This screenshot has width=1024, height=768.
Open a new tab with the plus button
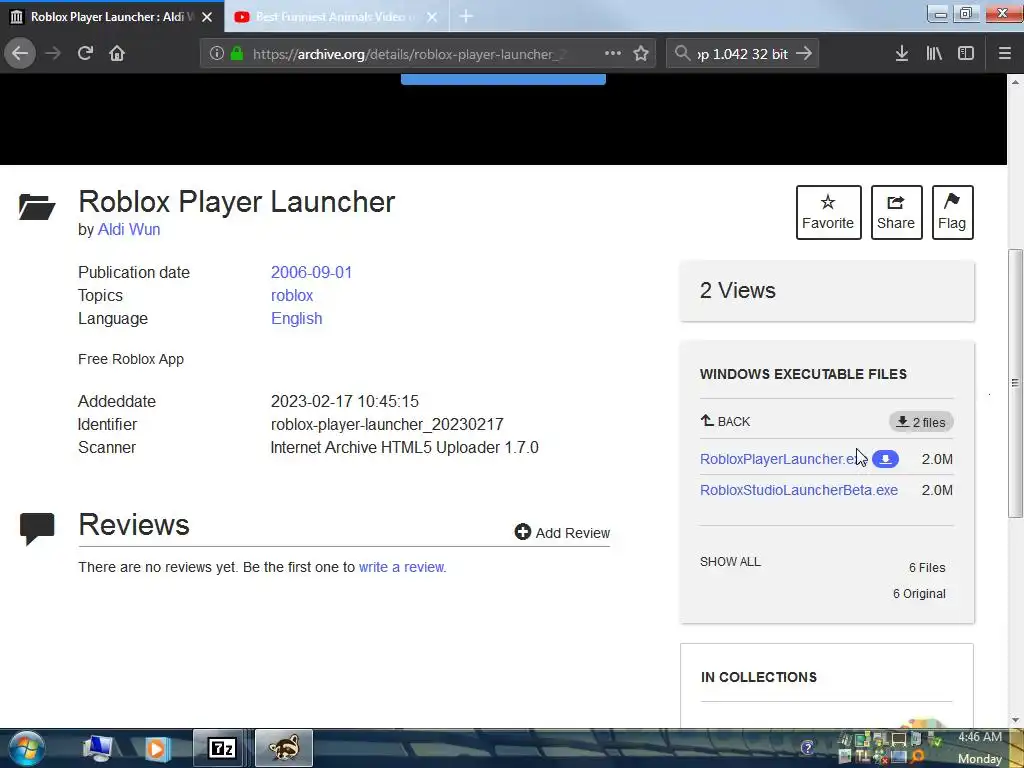(x=466, y=16)
